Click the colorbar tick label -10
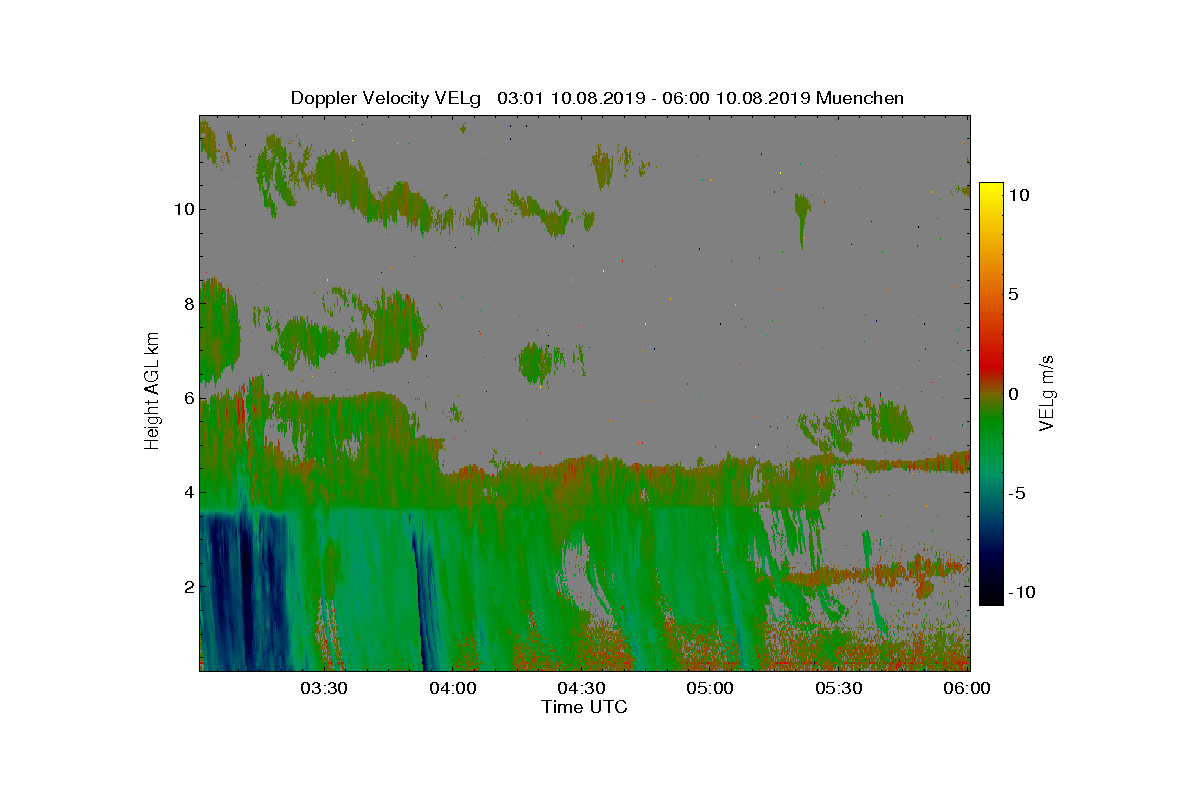The height and width of the screenshot is (800, 1200). [1020, 592]
